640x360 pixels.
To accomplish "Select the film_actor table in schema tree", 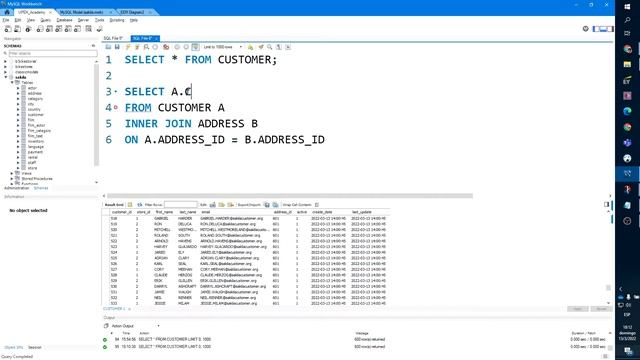I will (x=36, y=125).
